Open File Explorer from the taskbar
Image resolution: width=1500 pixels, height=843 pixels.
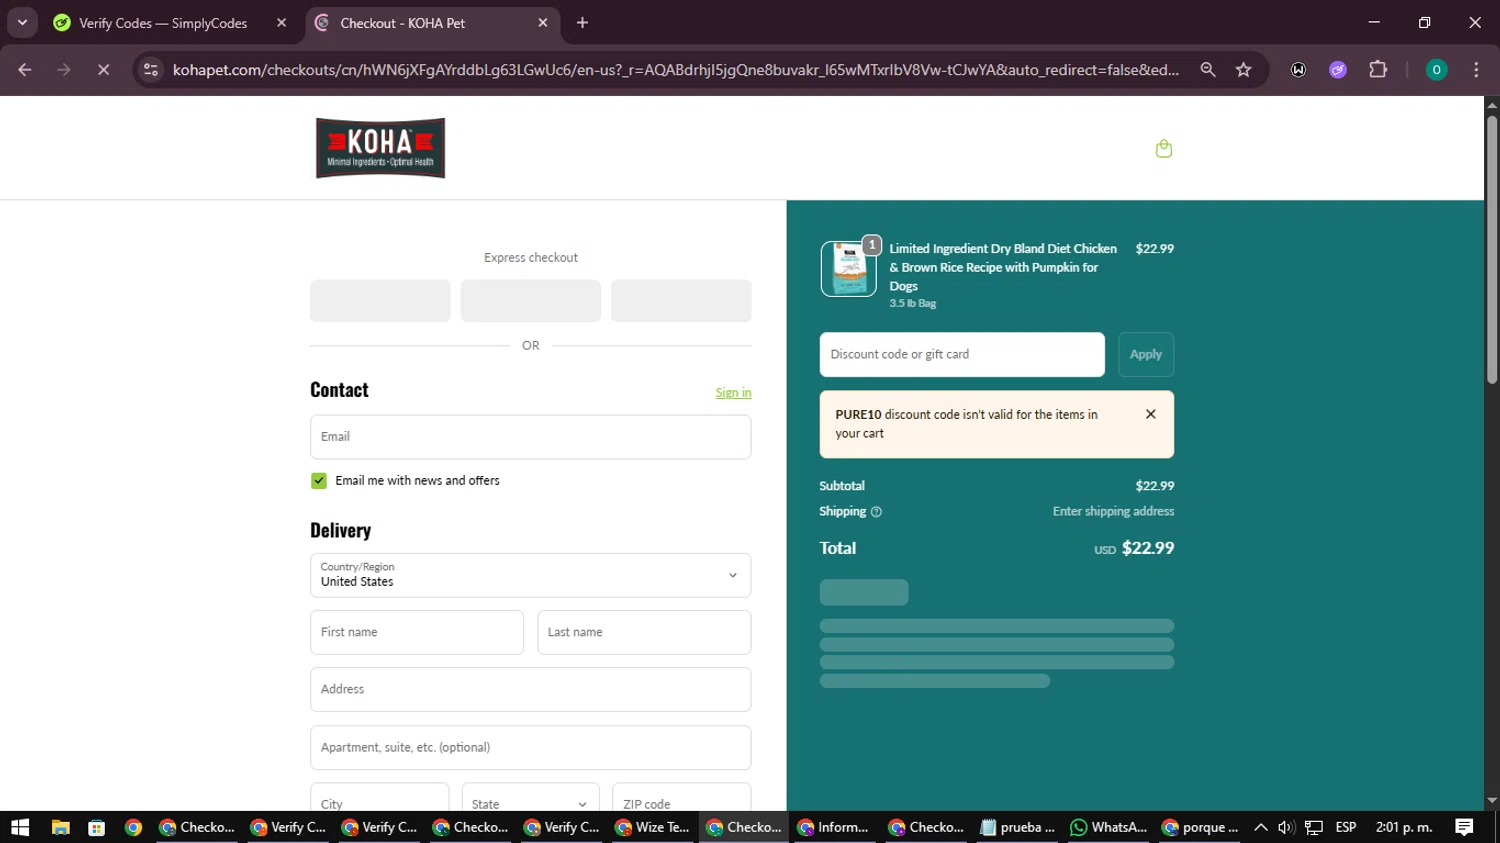pyautogui.click(x=60, y=827)
